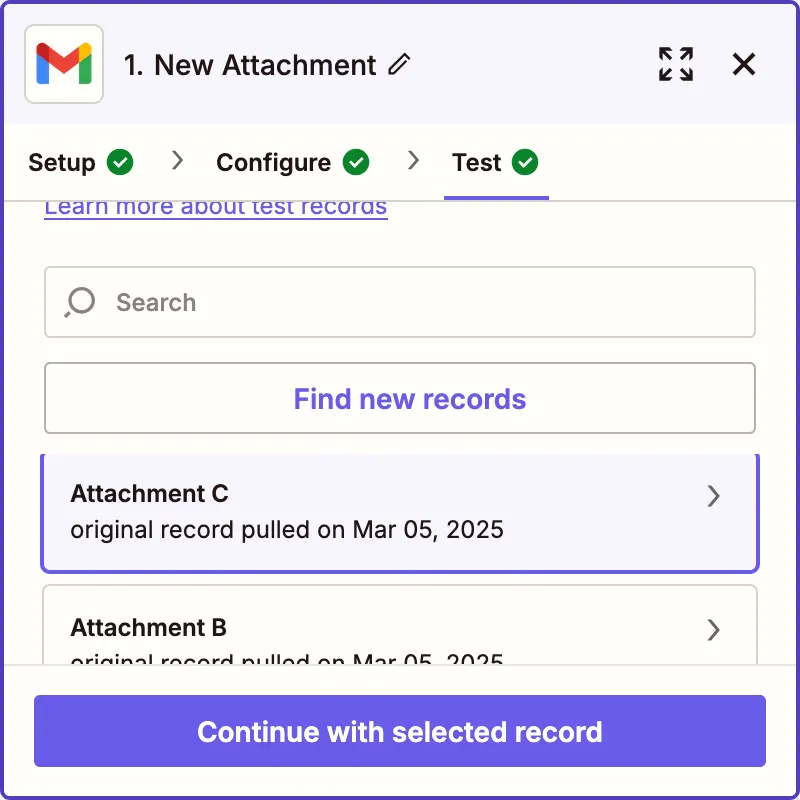The width and height of the screenshot is (800, 800).
Task: Switch to the Test tab
Action: (x=476, y=162)
